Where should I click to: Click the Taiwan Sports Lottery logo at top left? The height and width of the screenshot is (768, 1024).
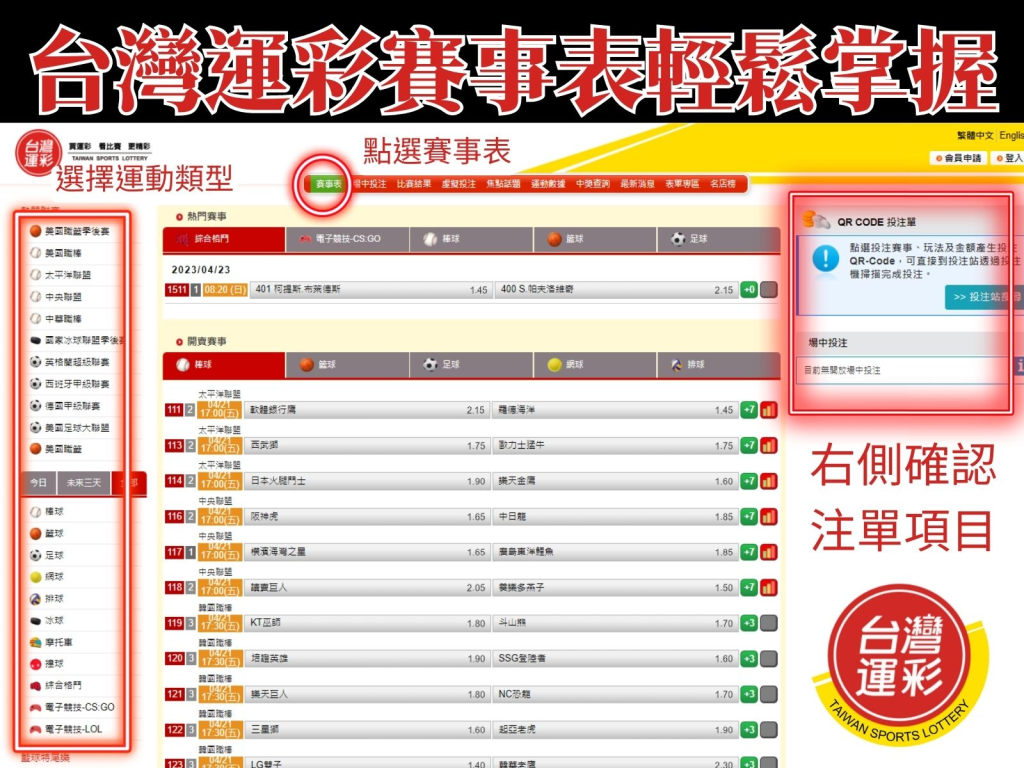[39, 154]
